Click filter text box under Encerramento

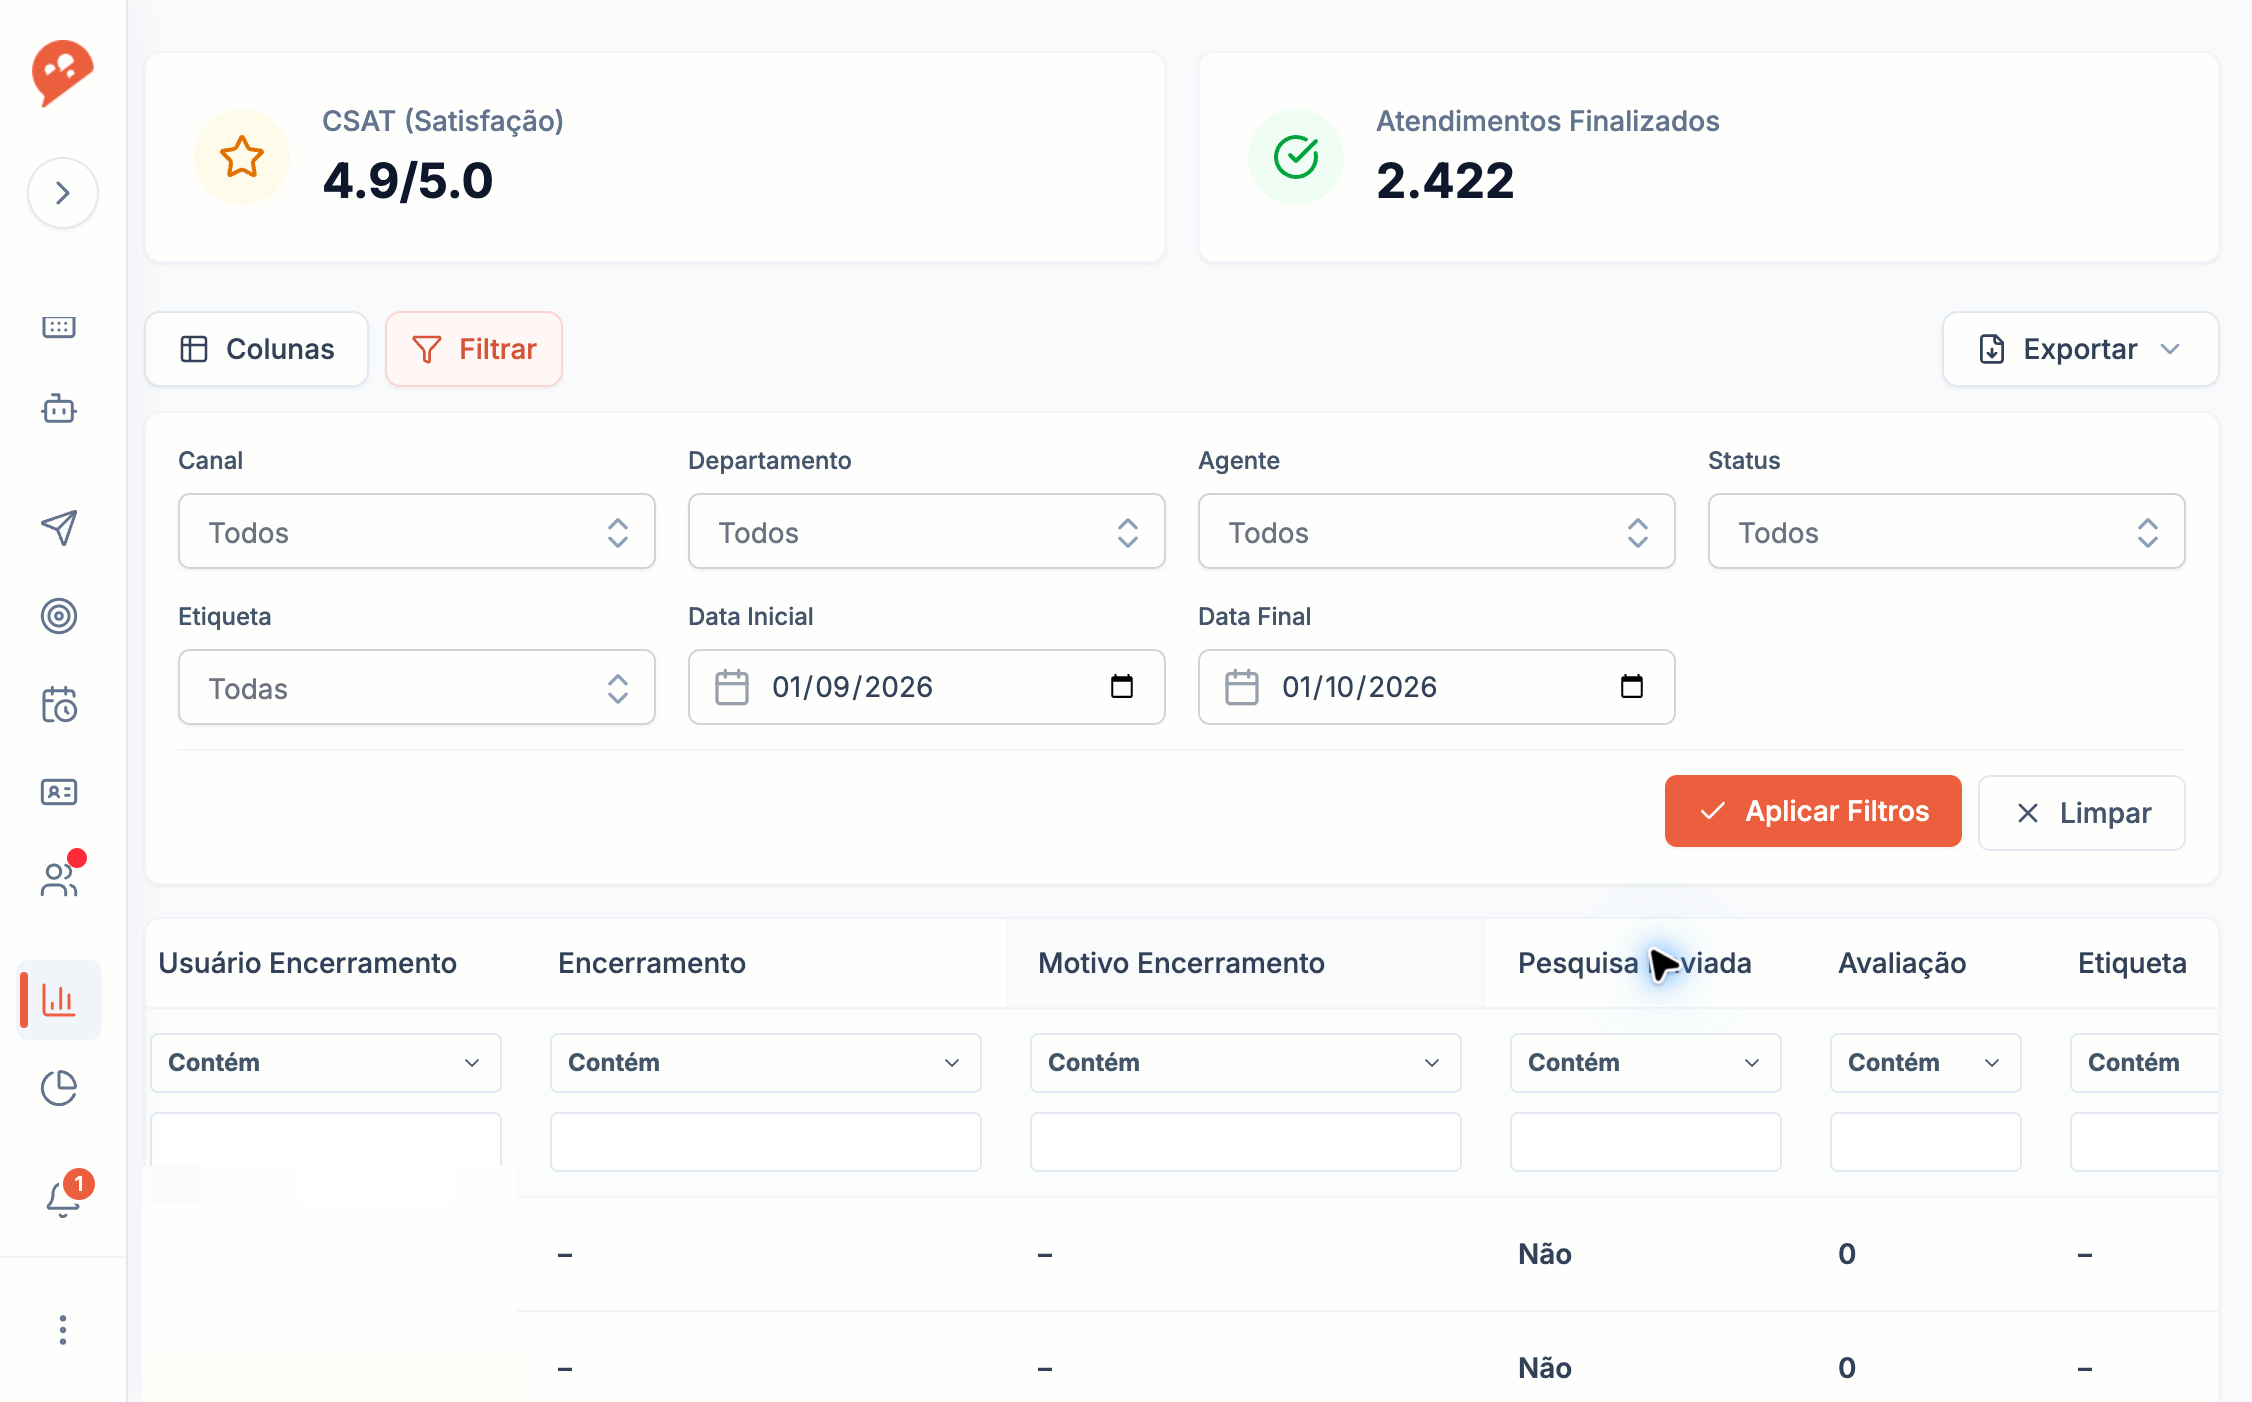[x=766, y=1142]
